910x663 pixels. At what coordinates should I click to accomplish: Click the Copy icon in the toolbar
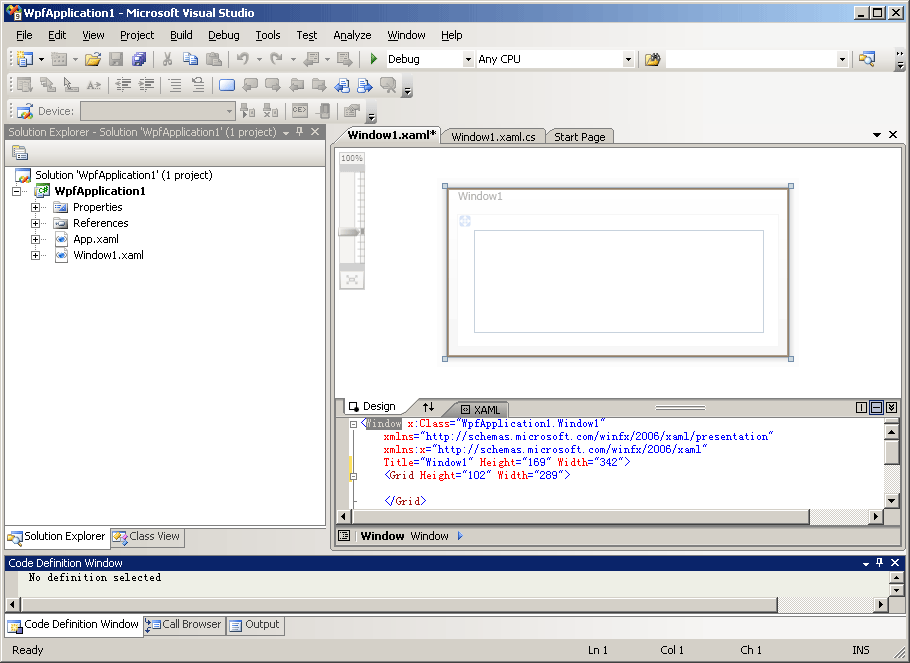click(190, 59)
